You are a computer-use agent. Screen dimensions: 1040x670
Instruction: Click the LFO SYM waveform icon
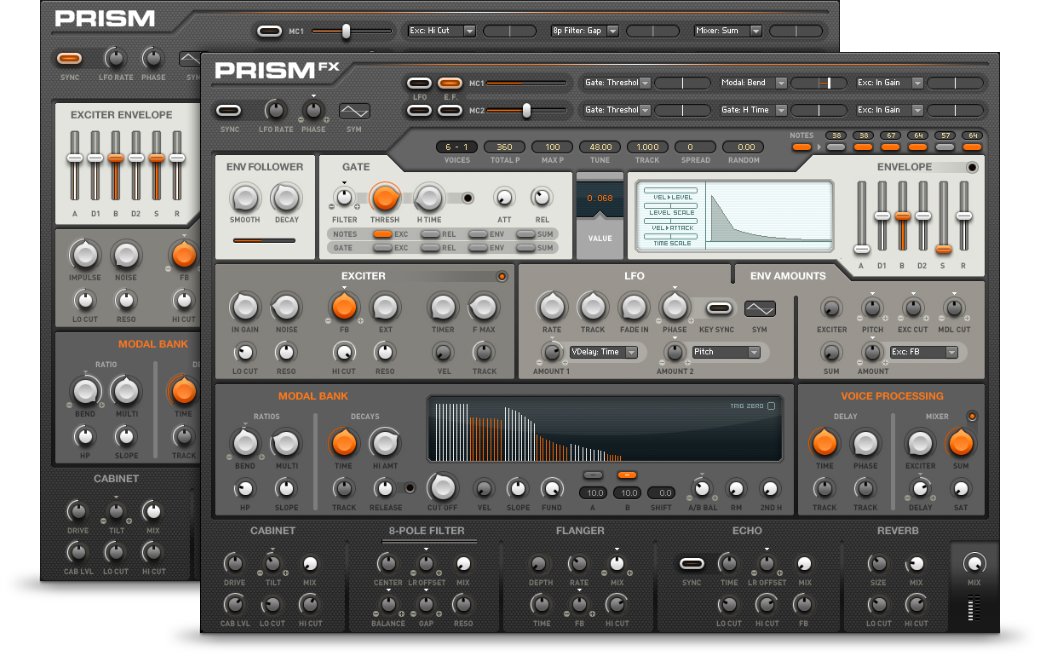759,308
